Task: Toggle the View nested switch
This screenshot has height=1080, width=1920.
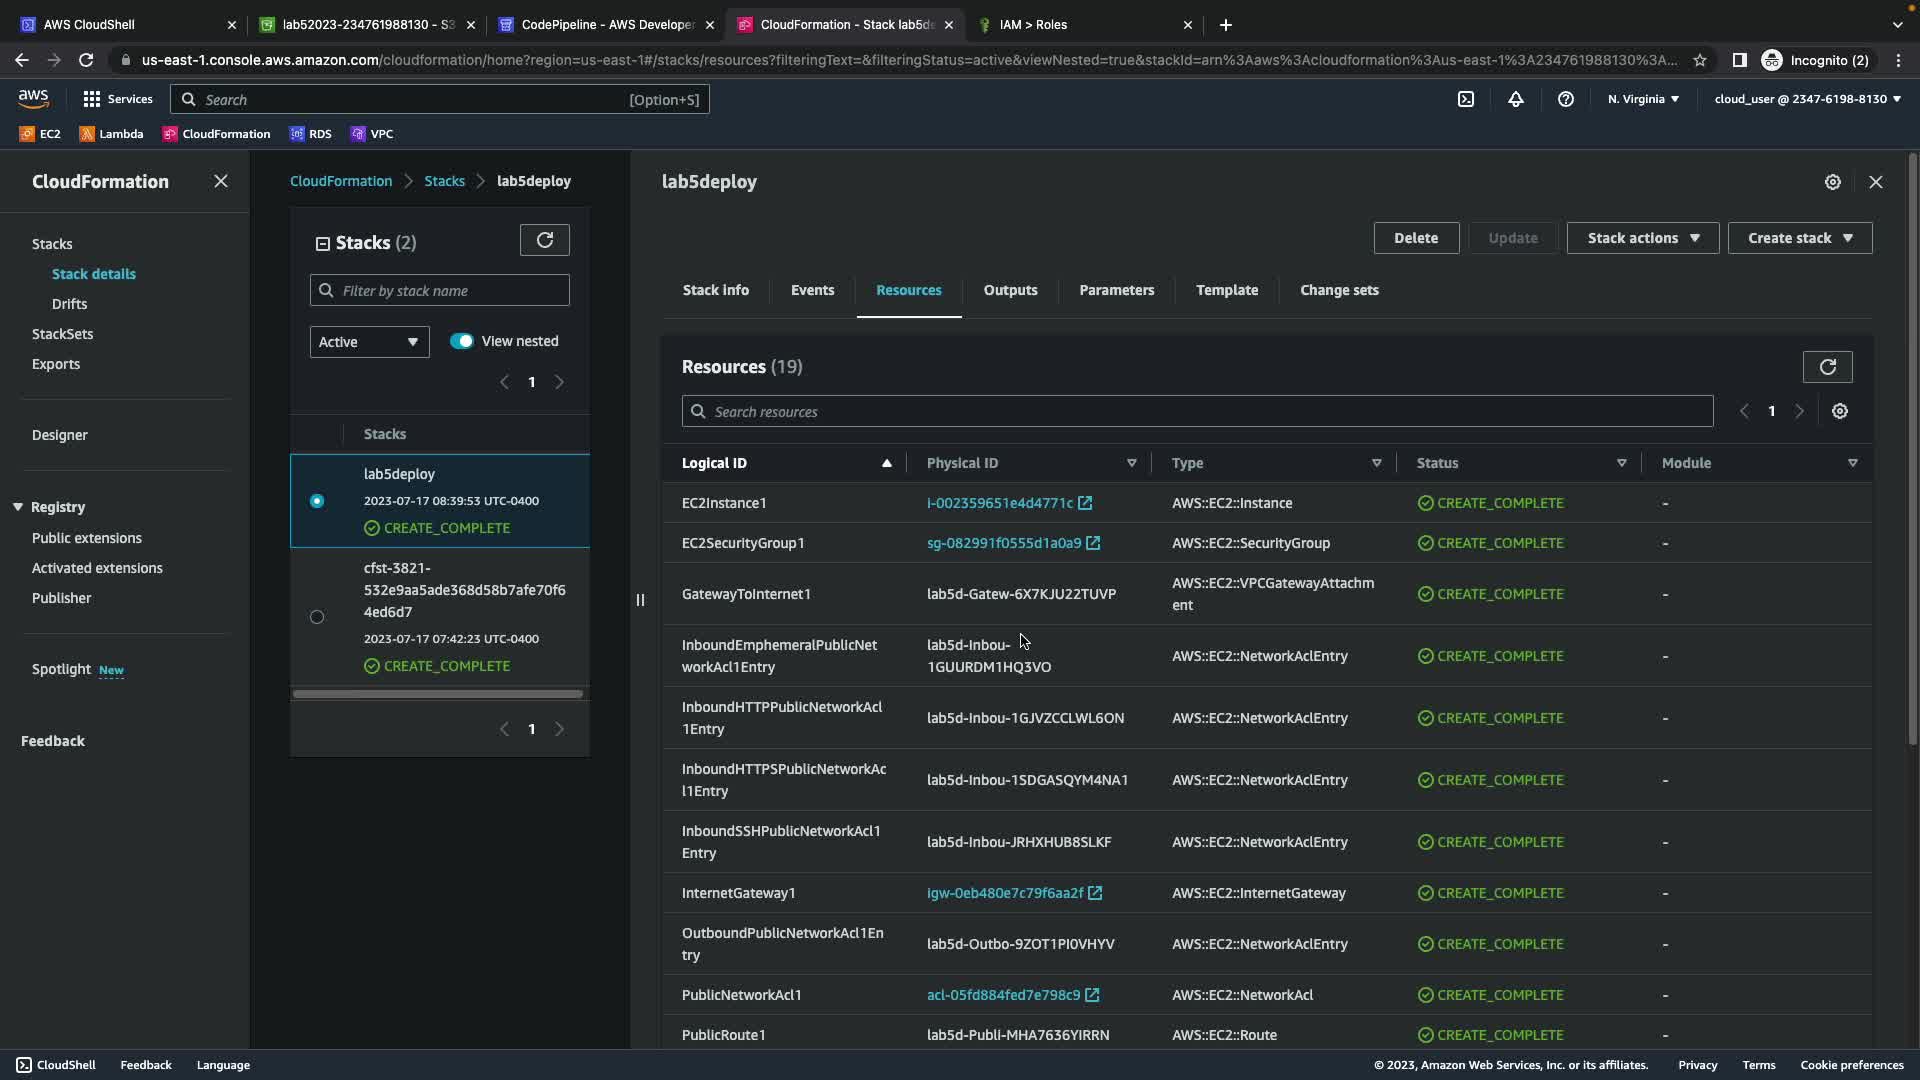Action: pos(461,341)
